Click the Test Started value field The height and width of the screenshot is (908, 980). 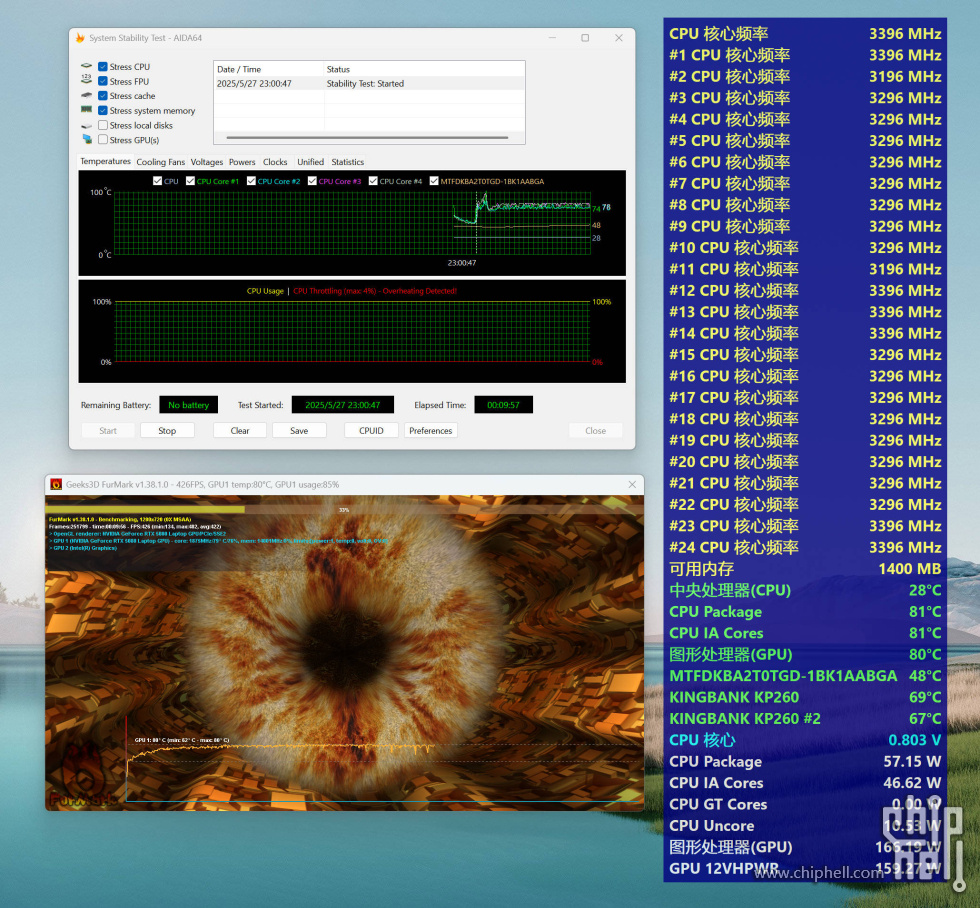pyautogui.click(x=342, y=405)
